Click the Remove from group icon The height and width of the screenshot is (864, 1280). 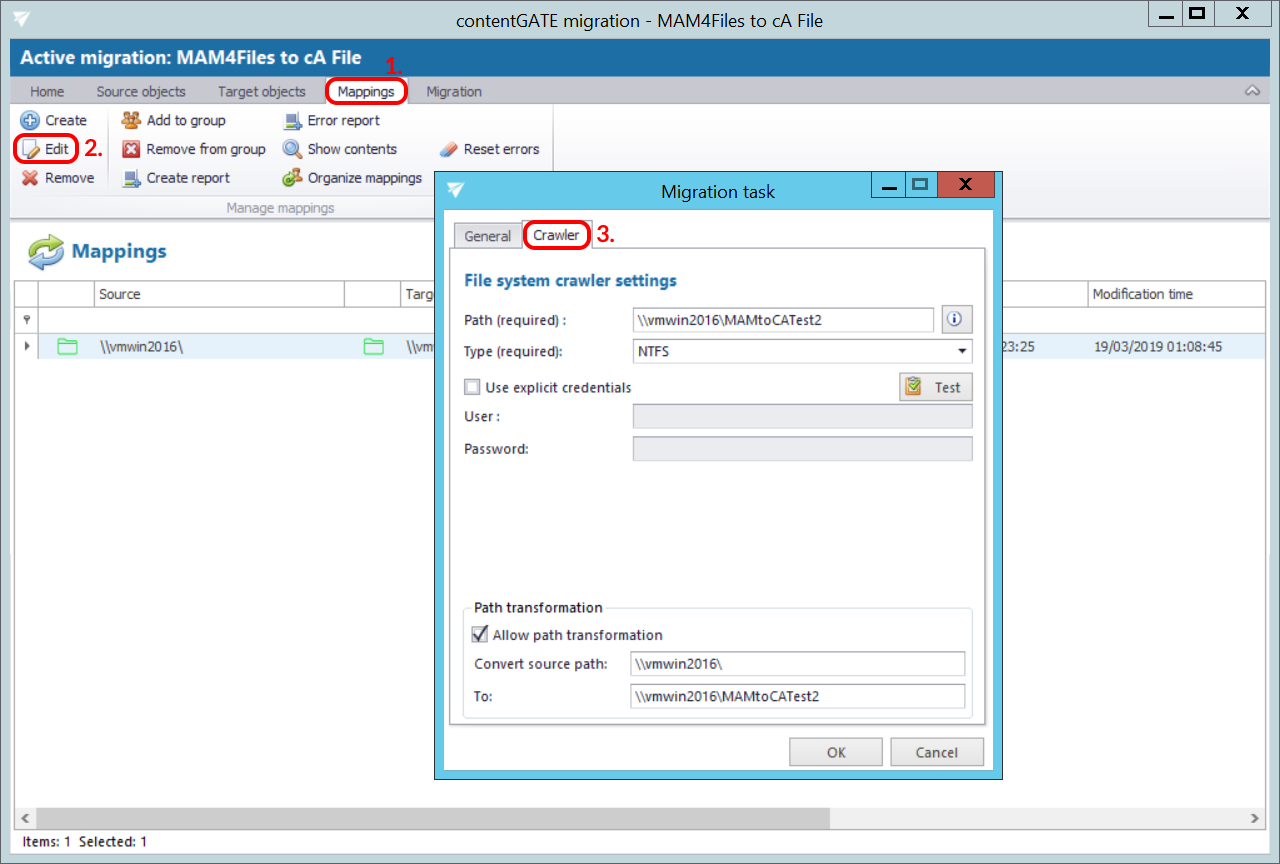[131, 149]
